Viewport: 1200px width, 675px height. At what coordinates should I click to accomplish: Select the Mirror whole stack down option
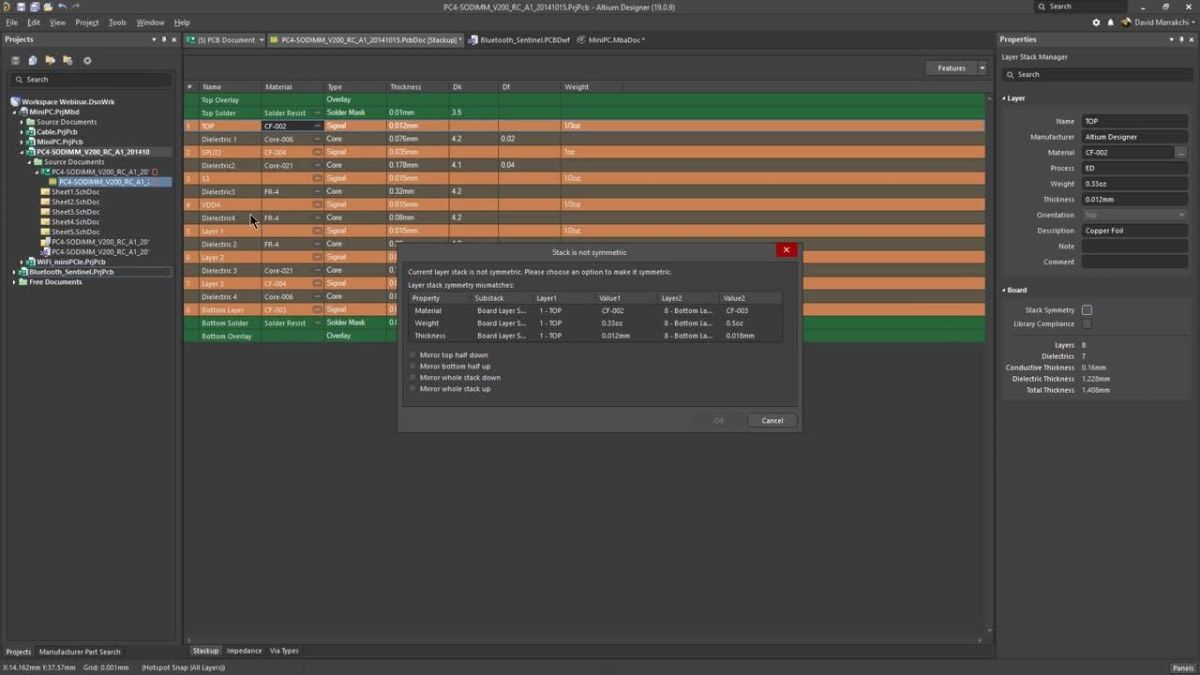tap(412, 378)
